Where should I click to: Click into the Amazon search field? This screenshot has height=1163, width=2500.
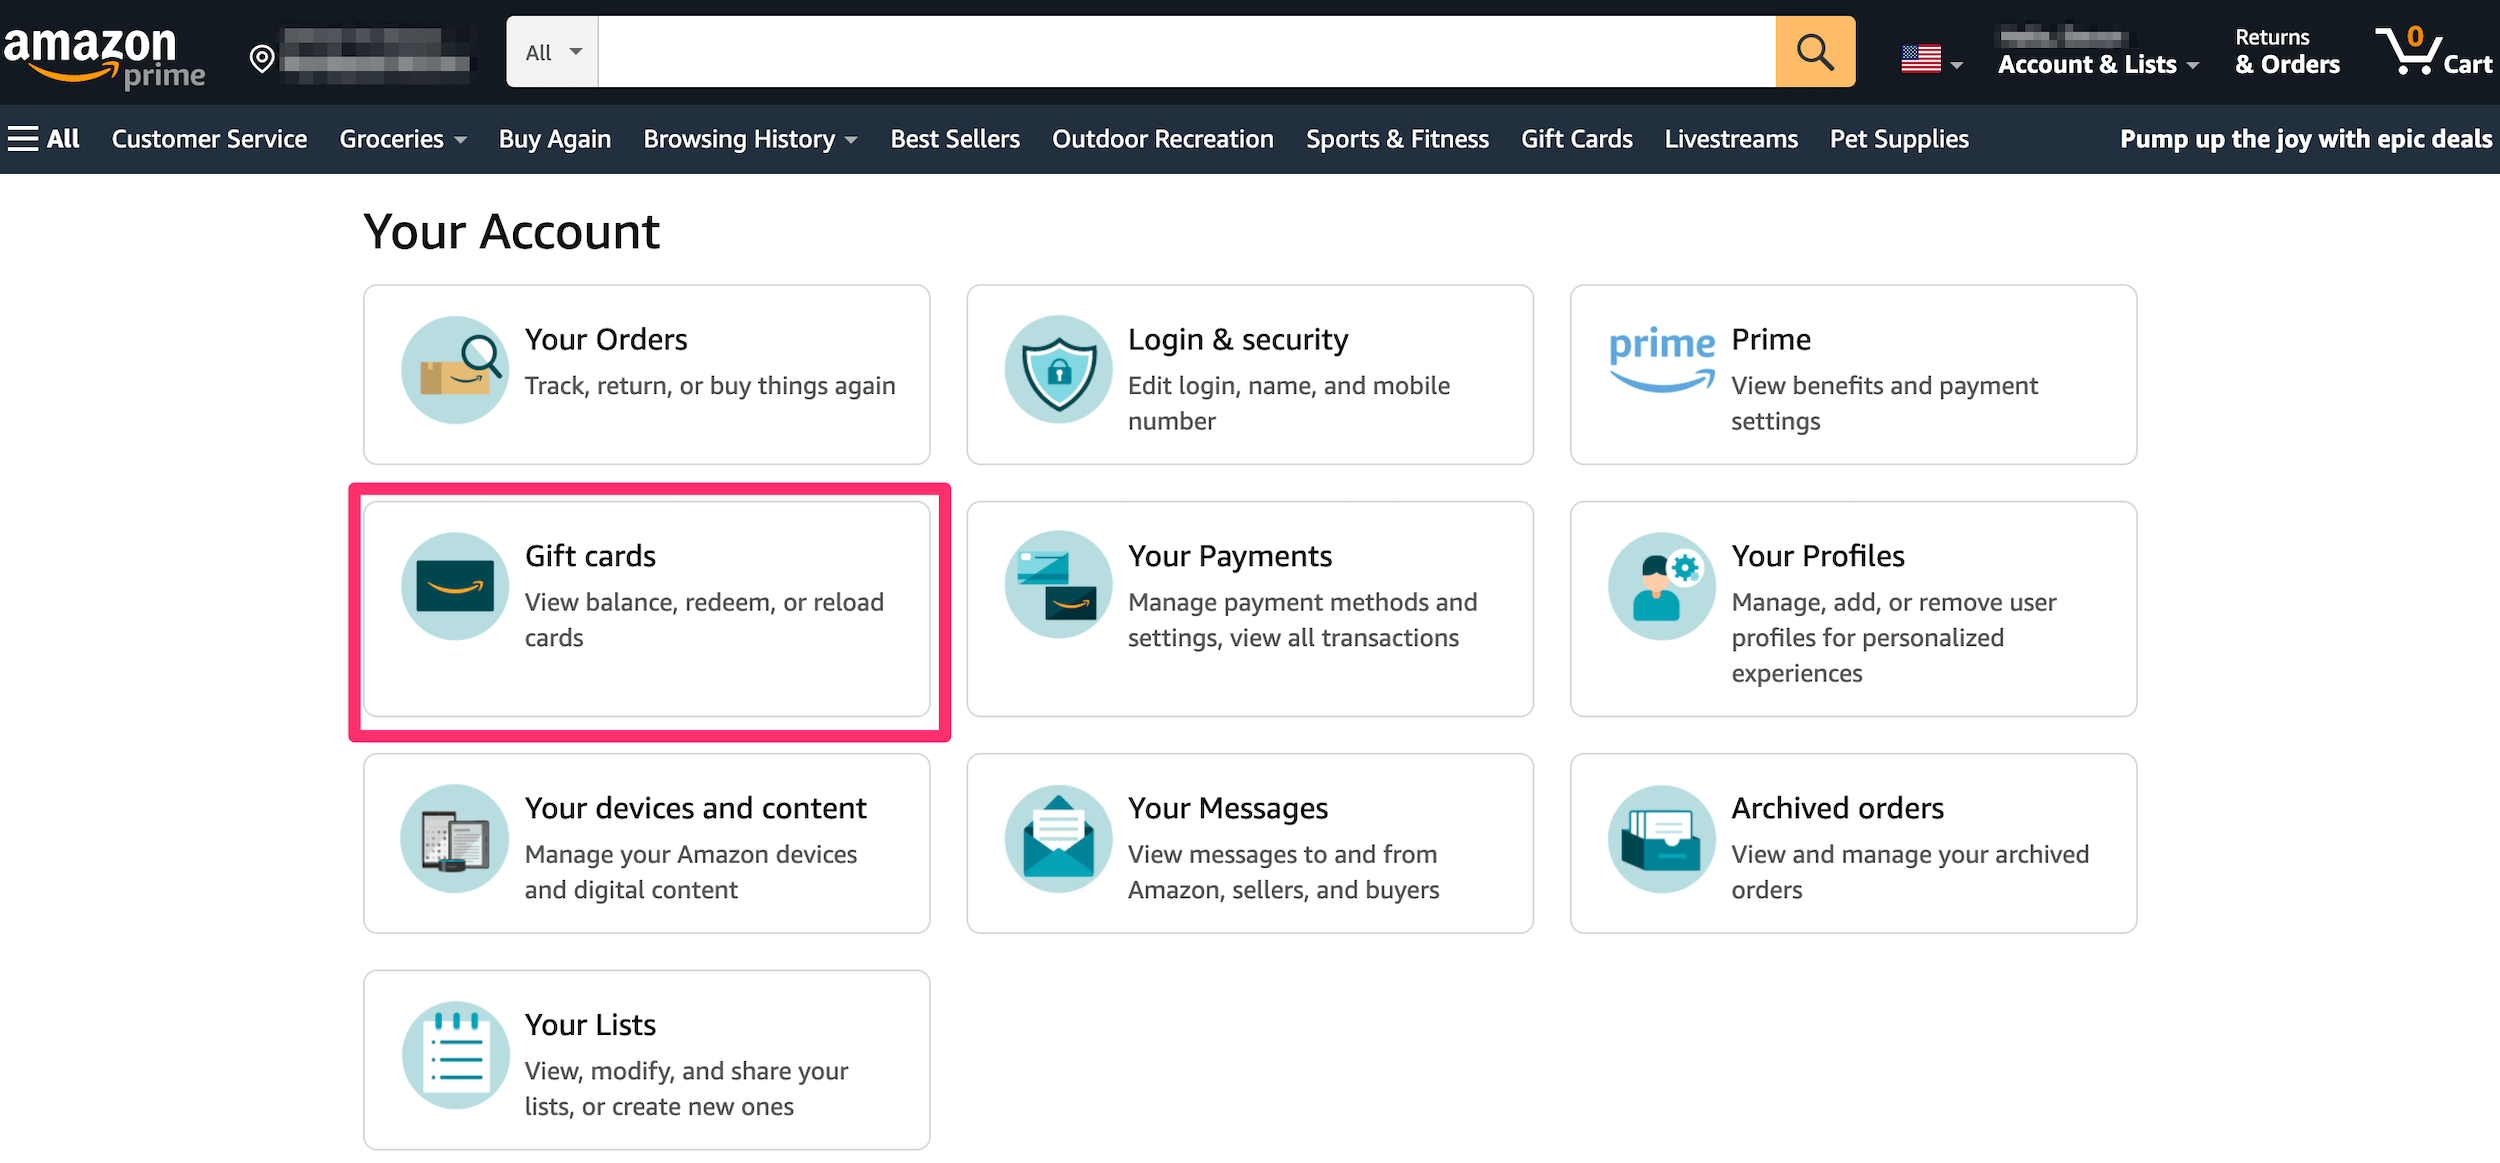tap(1187, 52)
